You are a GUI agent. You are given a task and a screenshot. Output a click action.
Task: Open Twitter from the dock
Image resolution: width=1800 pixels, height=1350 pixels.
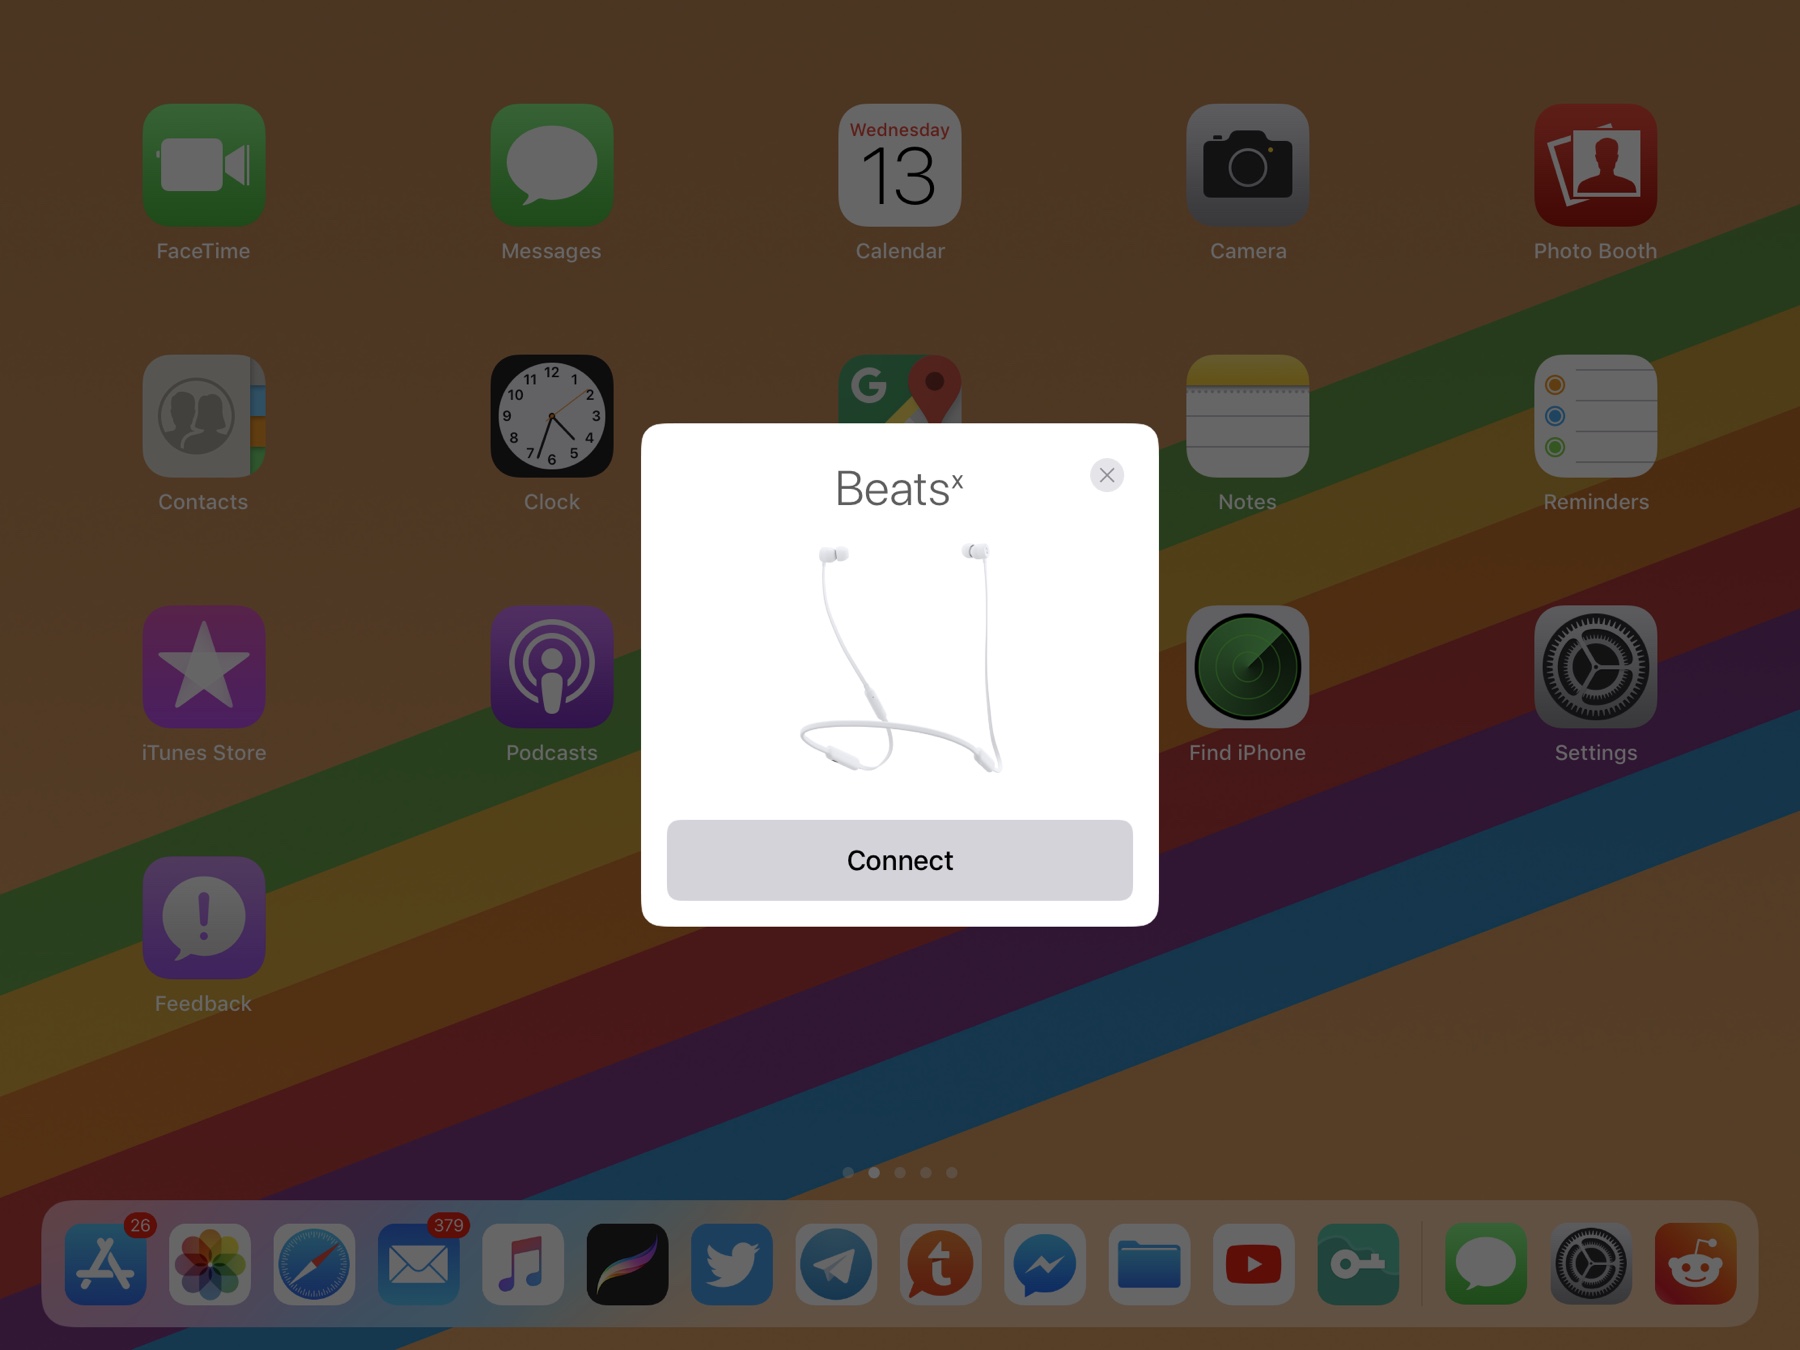[732, 1264]
